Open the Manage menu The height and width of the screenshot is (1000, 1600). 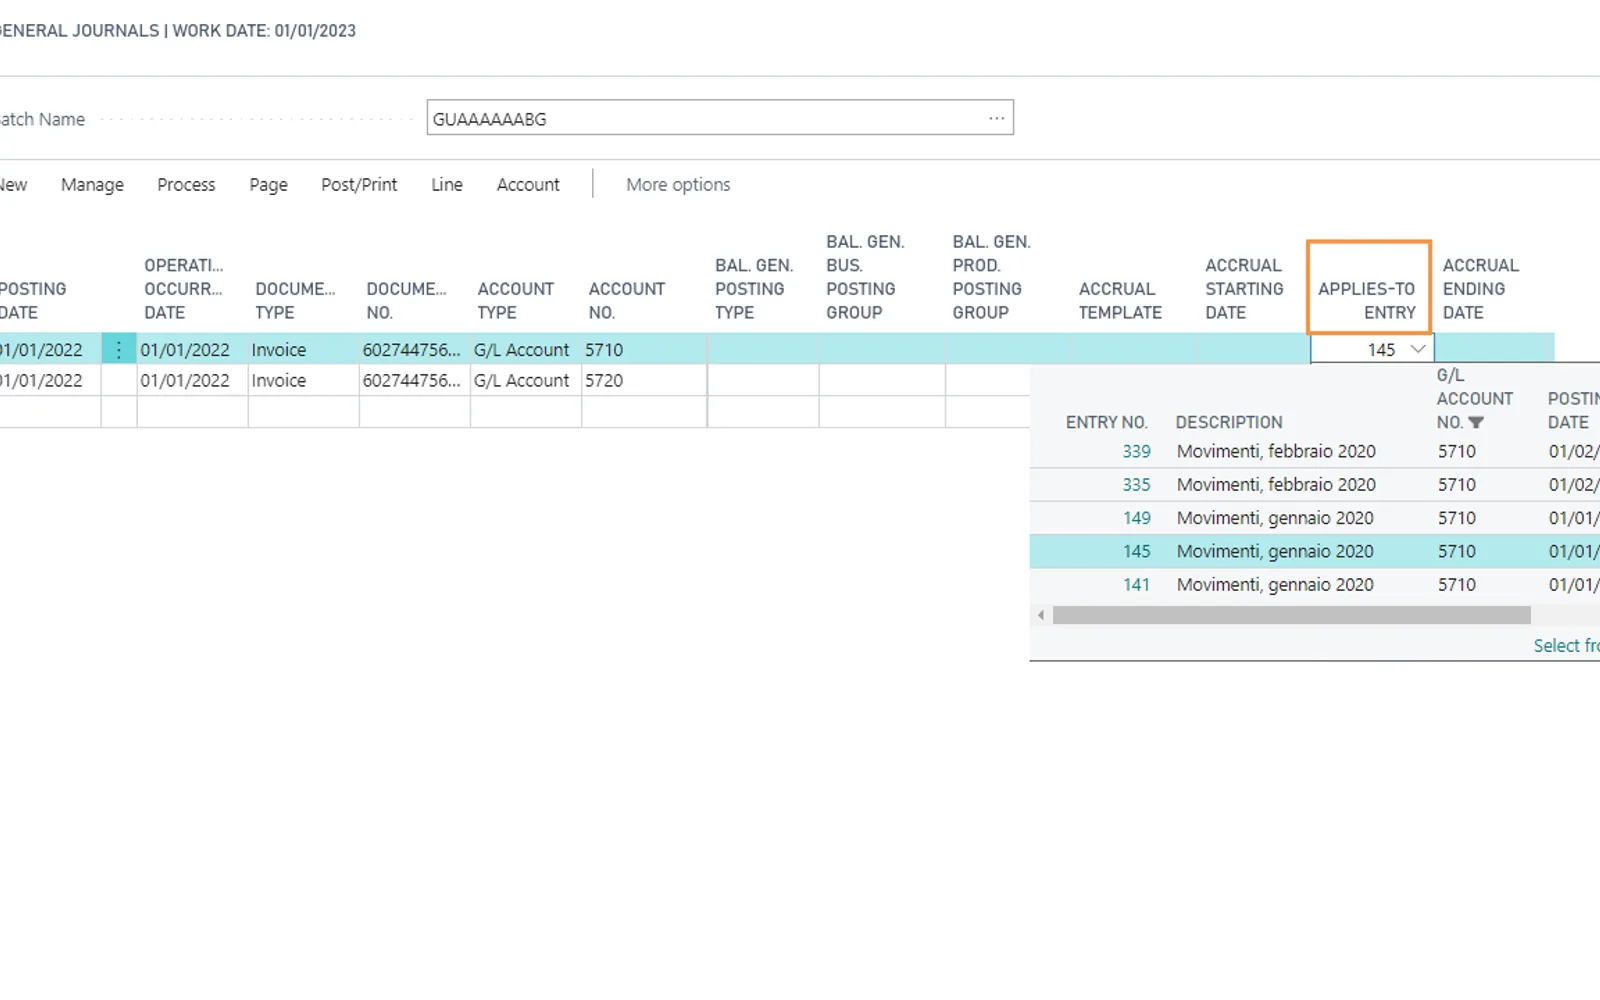(x=92, y=185)
